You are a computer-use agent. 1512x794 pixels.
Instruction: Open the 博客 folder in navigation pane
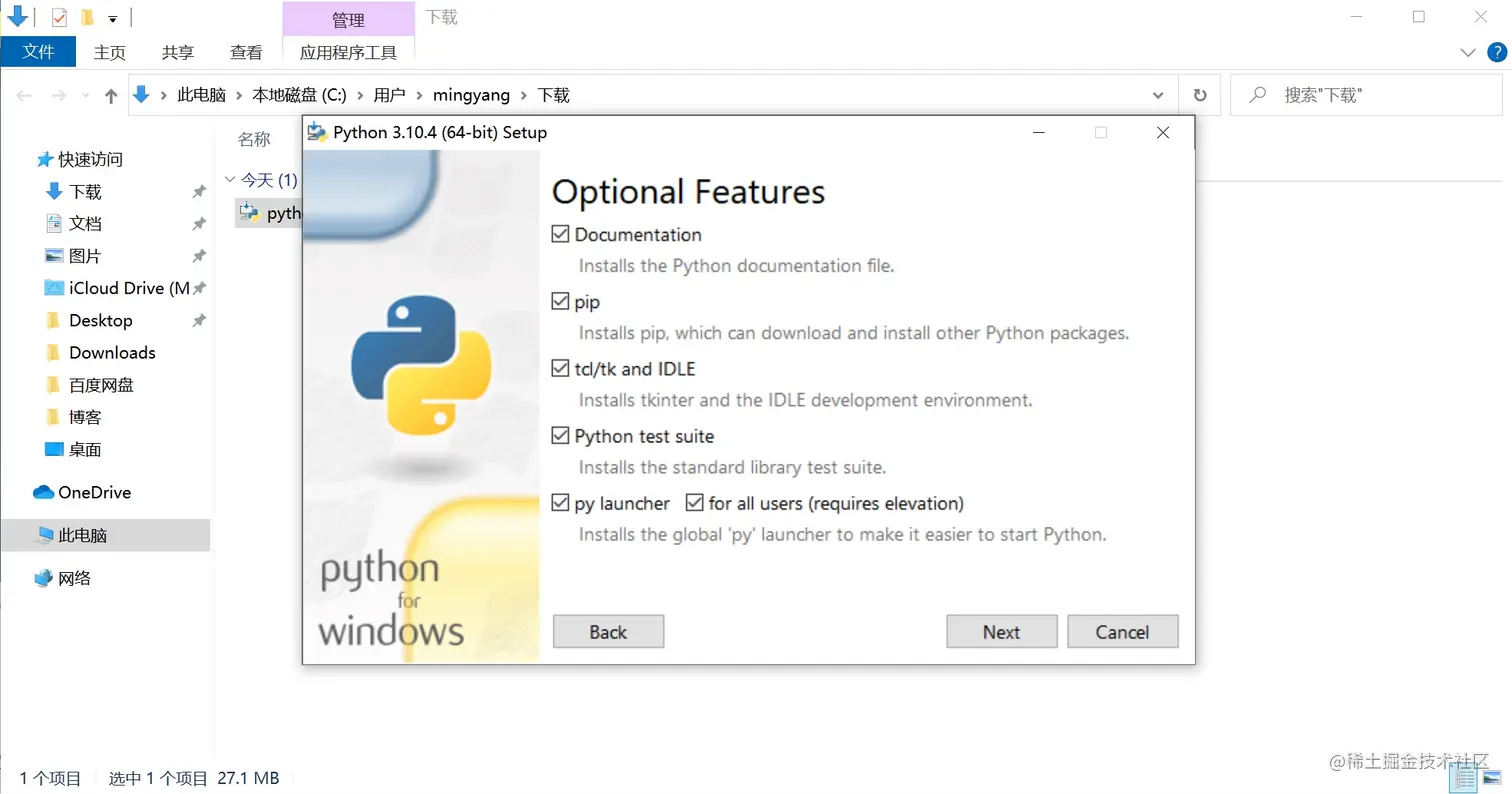tap(85, 417)
